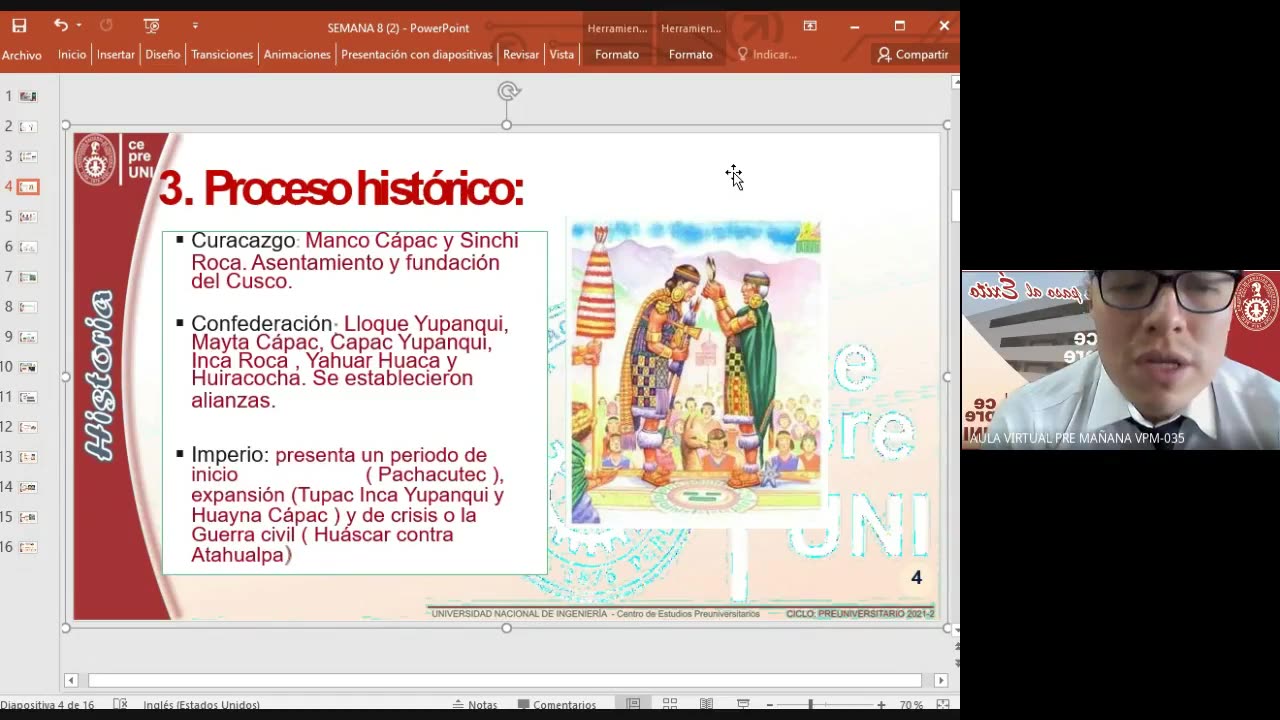Select slide 12 thumbnail
The image size is (1280, 720).
(28, 427)
